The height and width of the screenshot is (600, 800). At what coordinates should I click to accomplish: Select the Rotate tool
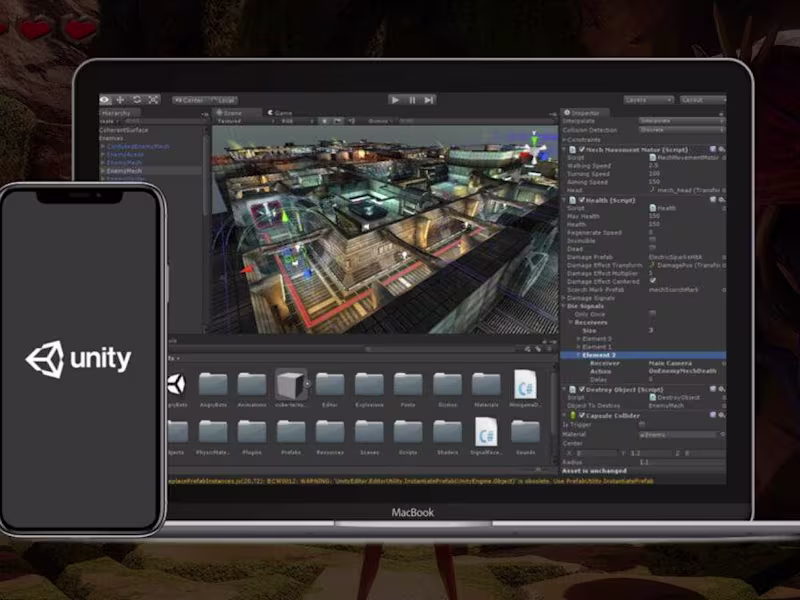tap(137, 100)
